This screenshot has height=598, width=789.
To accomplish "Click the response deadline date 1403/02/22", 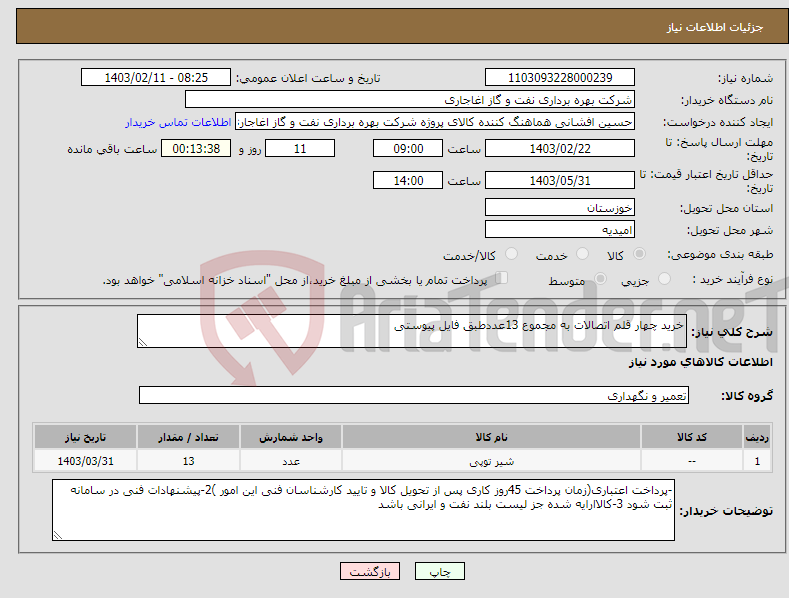I will coord(560,148).
